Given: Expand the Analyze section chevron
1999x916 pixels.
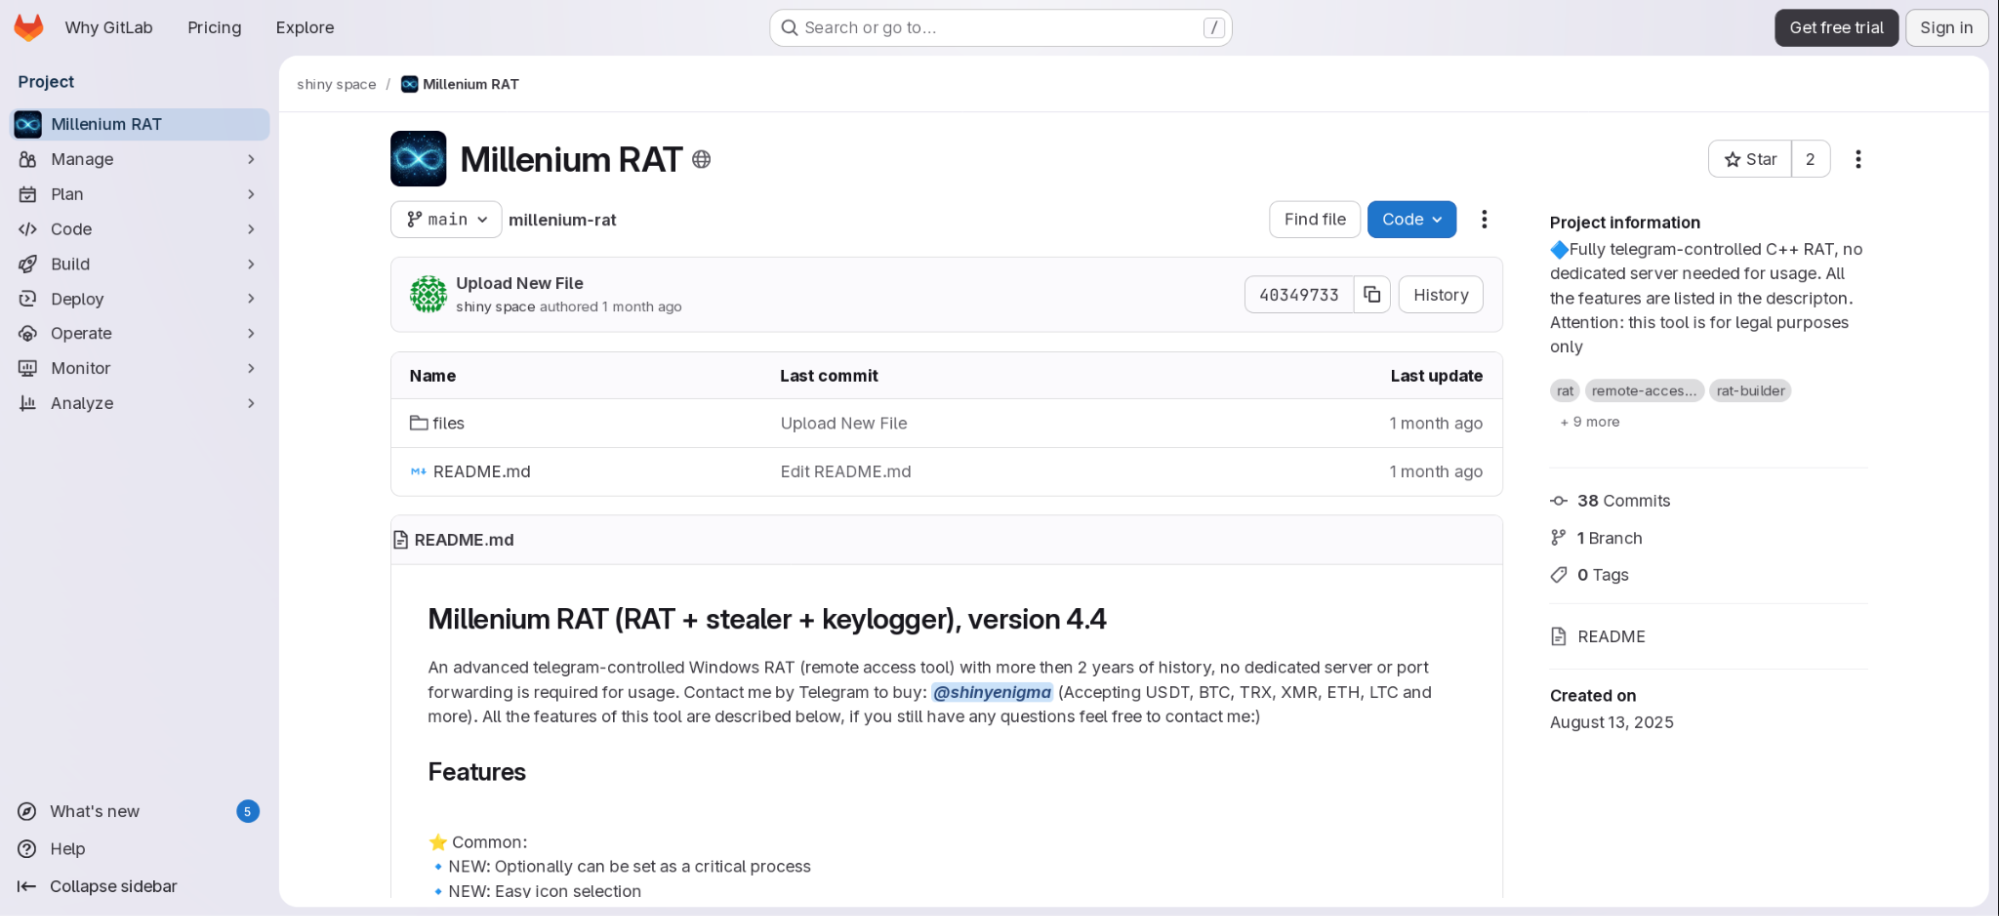Looking at the screenshot, I should click(x=251, y=403).
